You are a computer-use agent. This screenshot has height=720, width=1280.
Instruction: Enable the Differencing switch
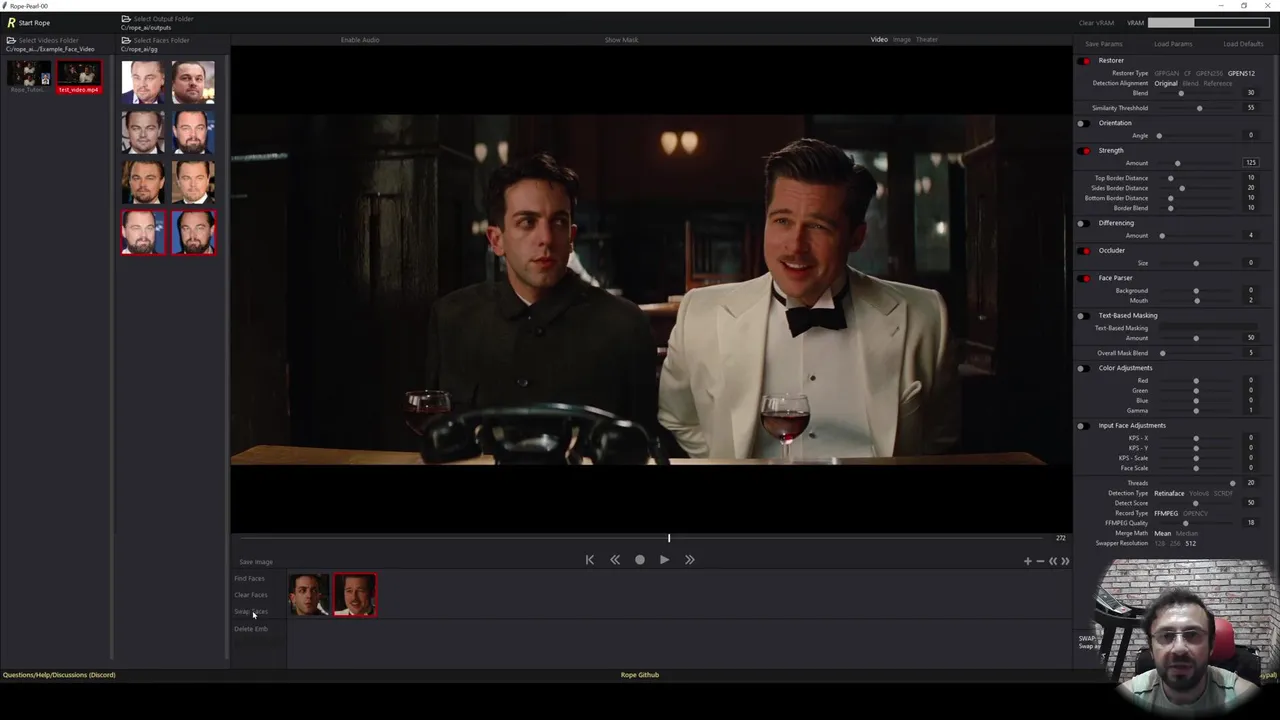pyautogui.click(x=1085, y=223)
